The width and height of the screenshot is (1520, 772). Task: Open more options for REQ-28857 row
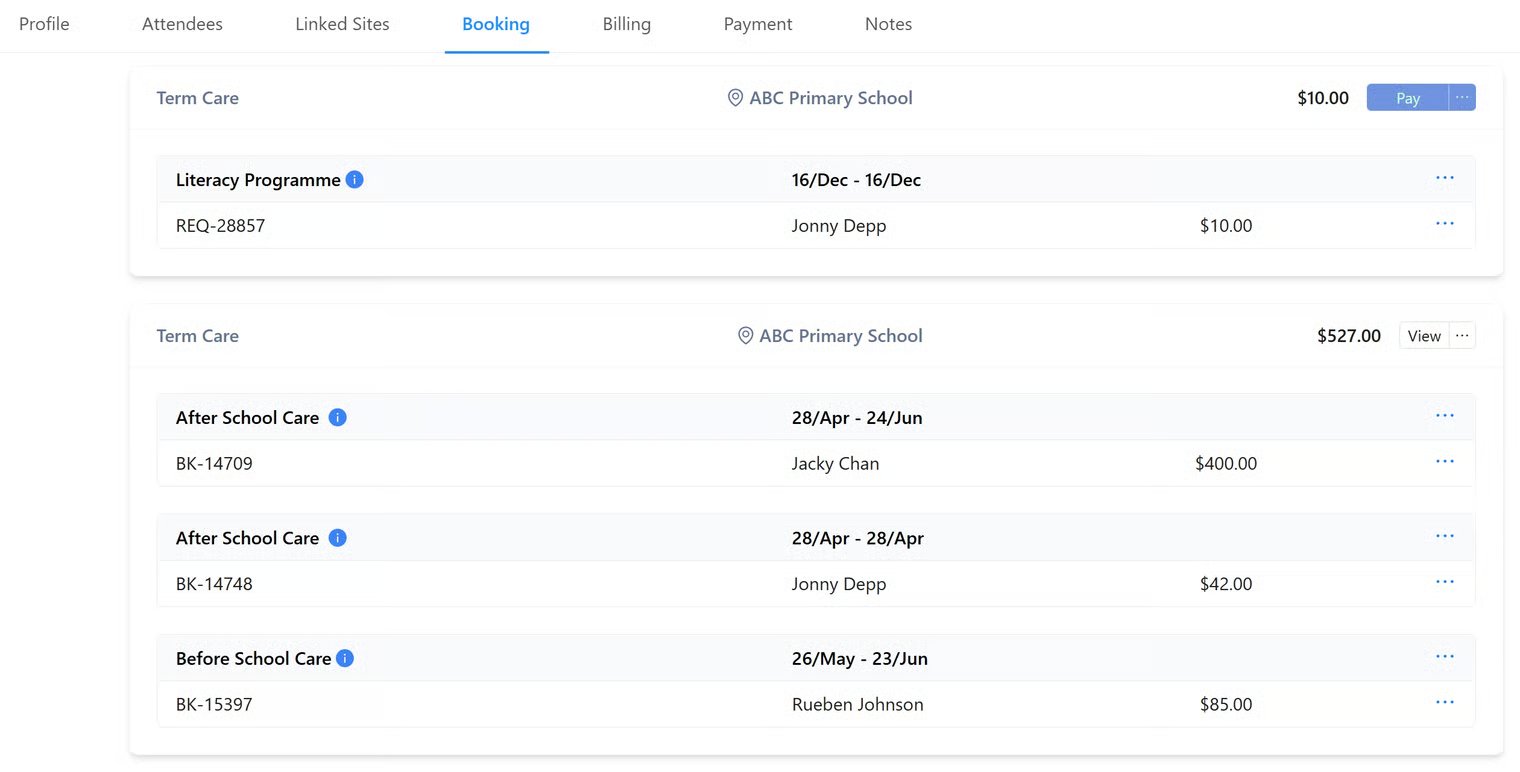coord(1444,224)
